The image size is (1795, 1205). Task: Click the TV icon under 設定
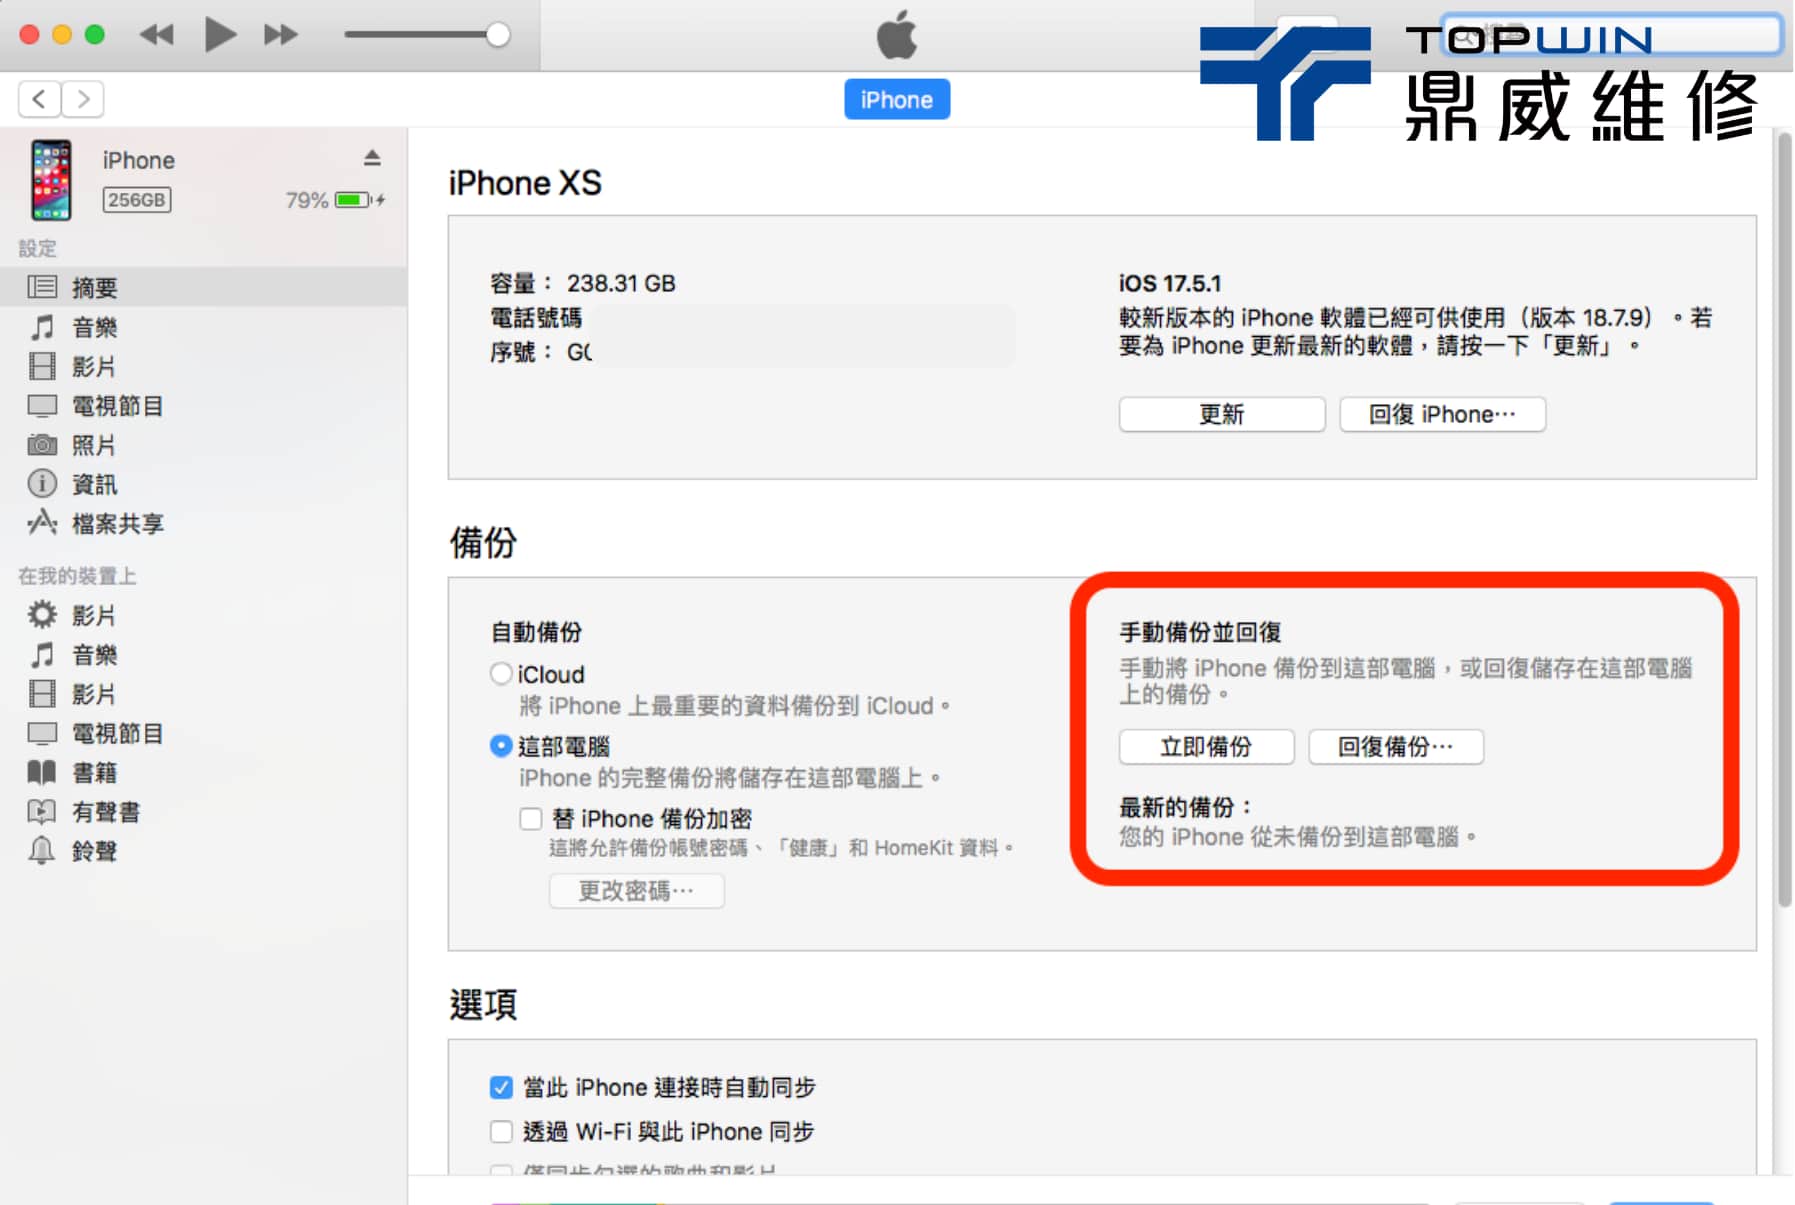pyautogui.click(x=42, y=405)
